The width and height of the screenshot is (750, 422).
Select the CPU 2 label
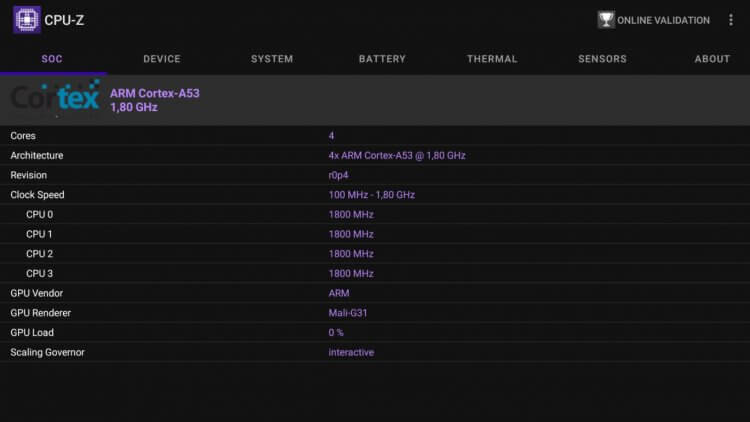click(x=40, y=254)
